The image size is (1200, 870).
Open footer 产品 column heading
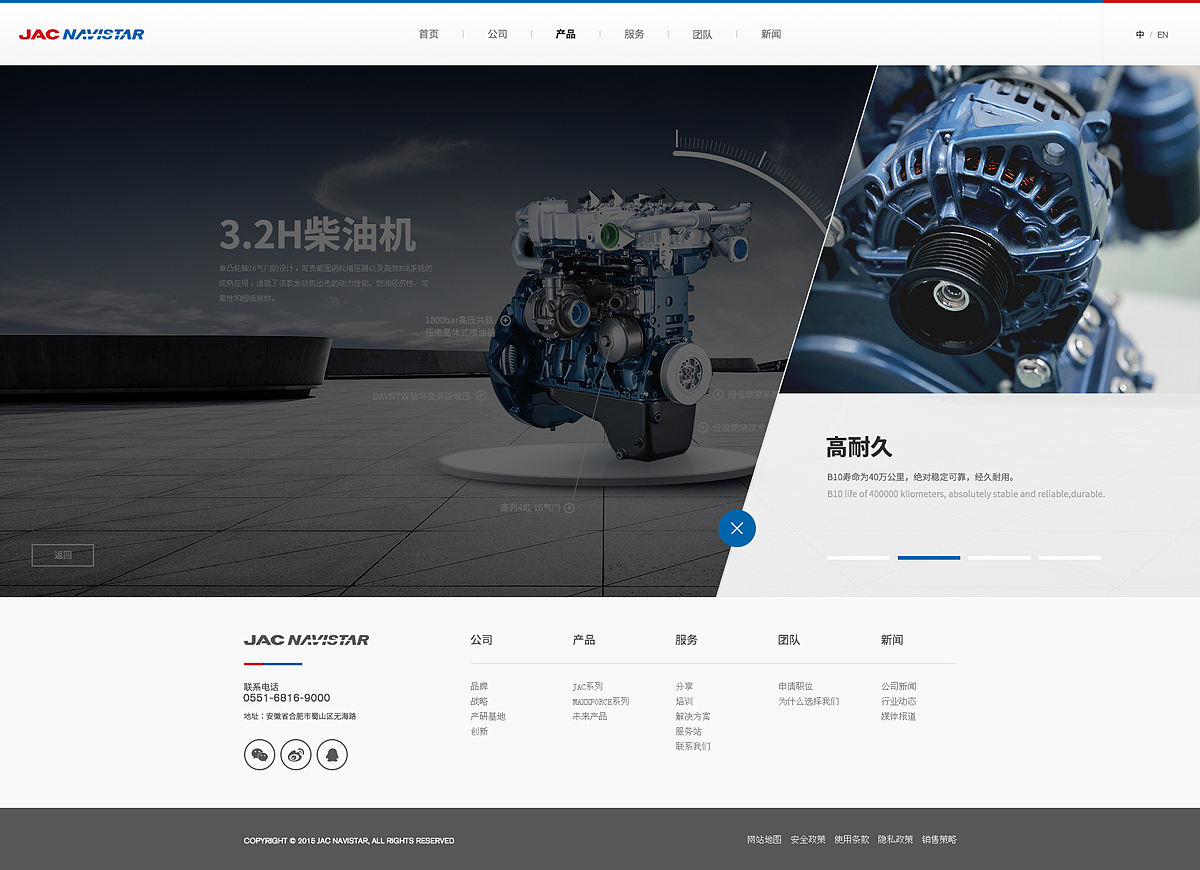pyautogui.click(x=584, y=640)
